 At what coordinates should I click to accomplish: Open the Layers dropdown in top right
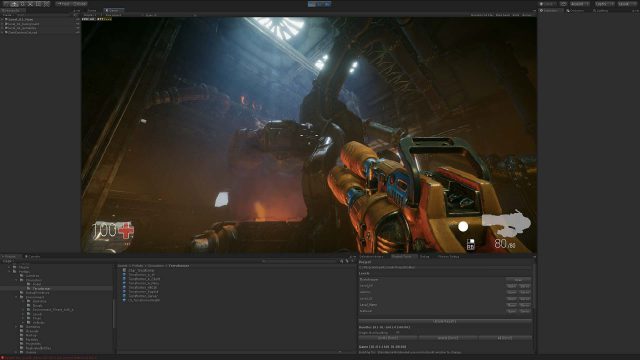coord(604,4)
